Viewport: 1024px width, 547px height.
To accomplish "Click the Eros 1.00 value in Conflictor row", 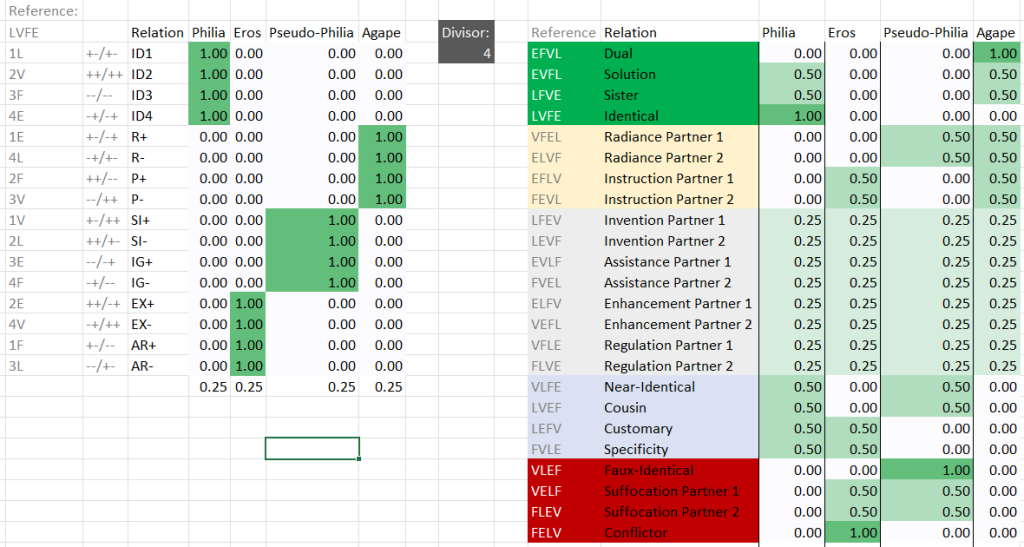I will pyautogui.click(x=852, y=533).
